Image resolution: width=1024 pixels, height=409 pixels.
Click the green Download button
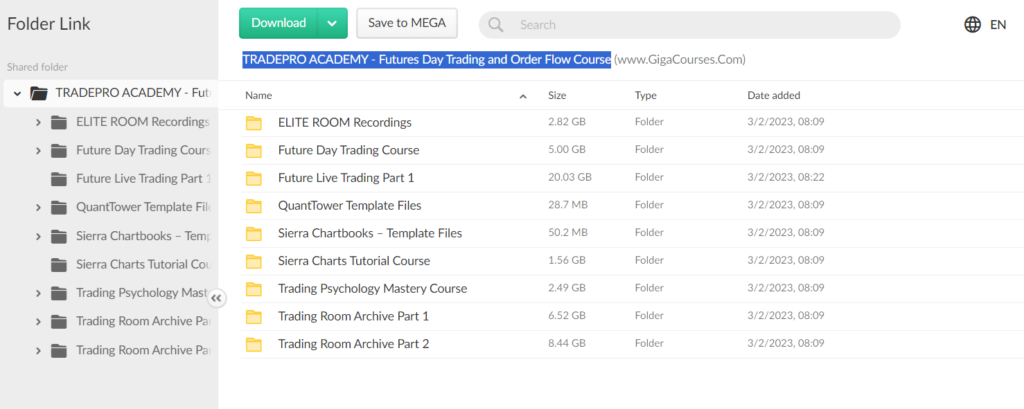[x=279, y=23]
